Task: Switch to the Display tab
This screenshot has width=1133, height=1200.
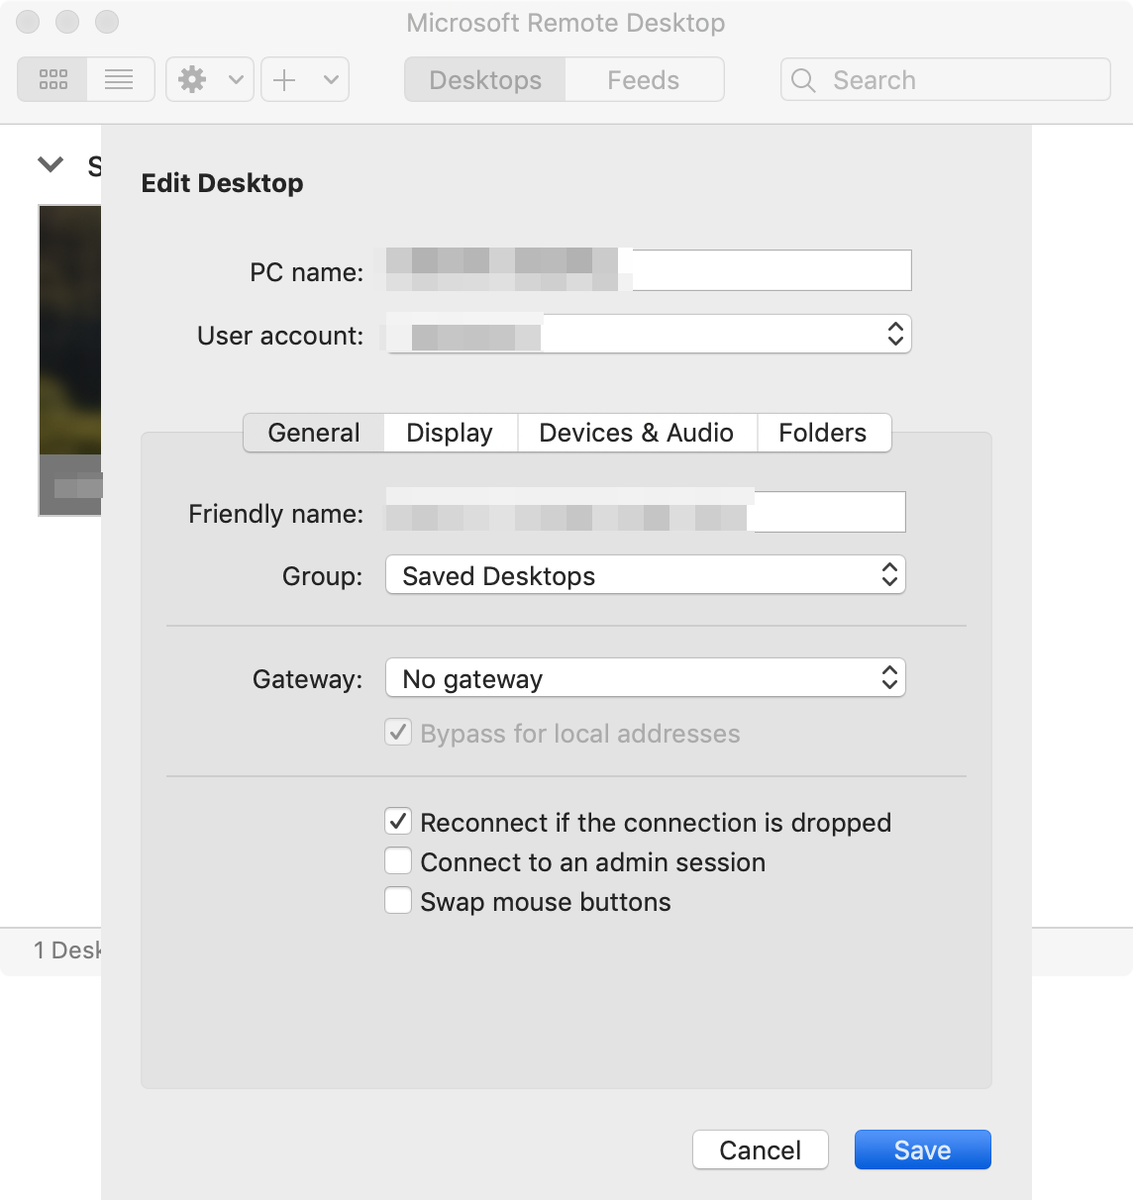Action: (x=450, y=433)
